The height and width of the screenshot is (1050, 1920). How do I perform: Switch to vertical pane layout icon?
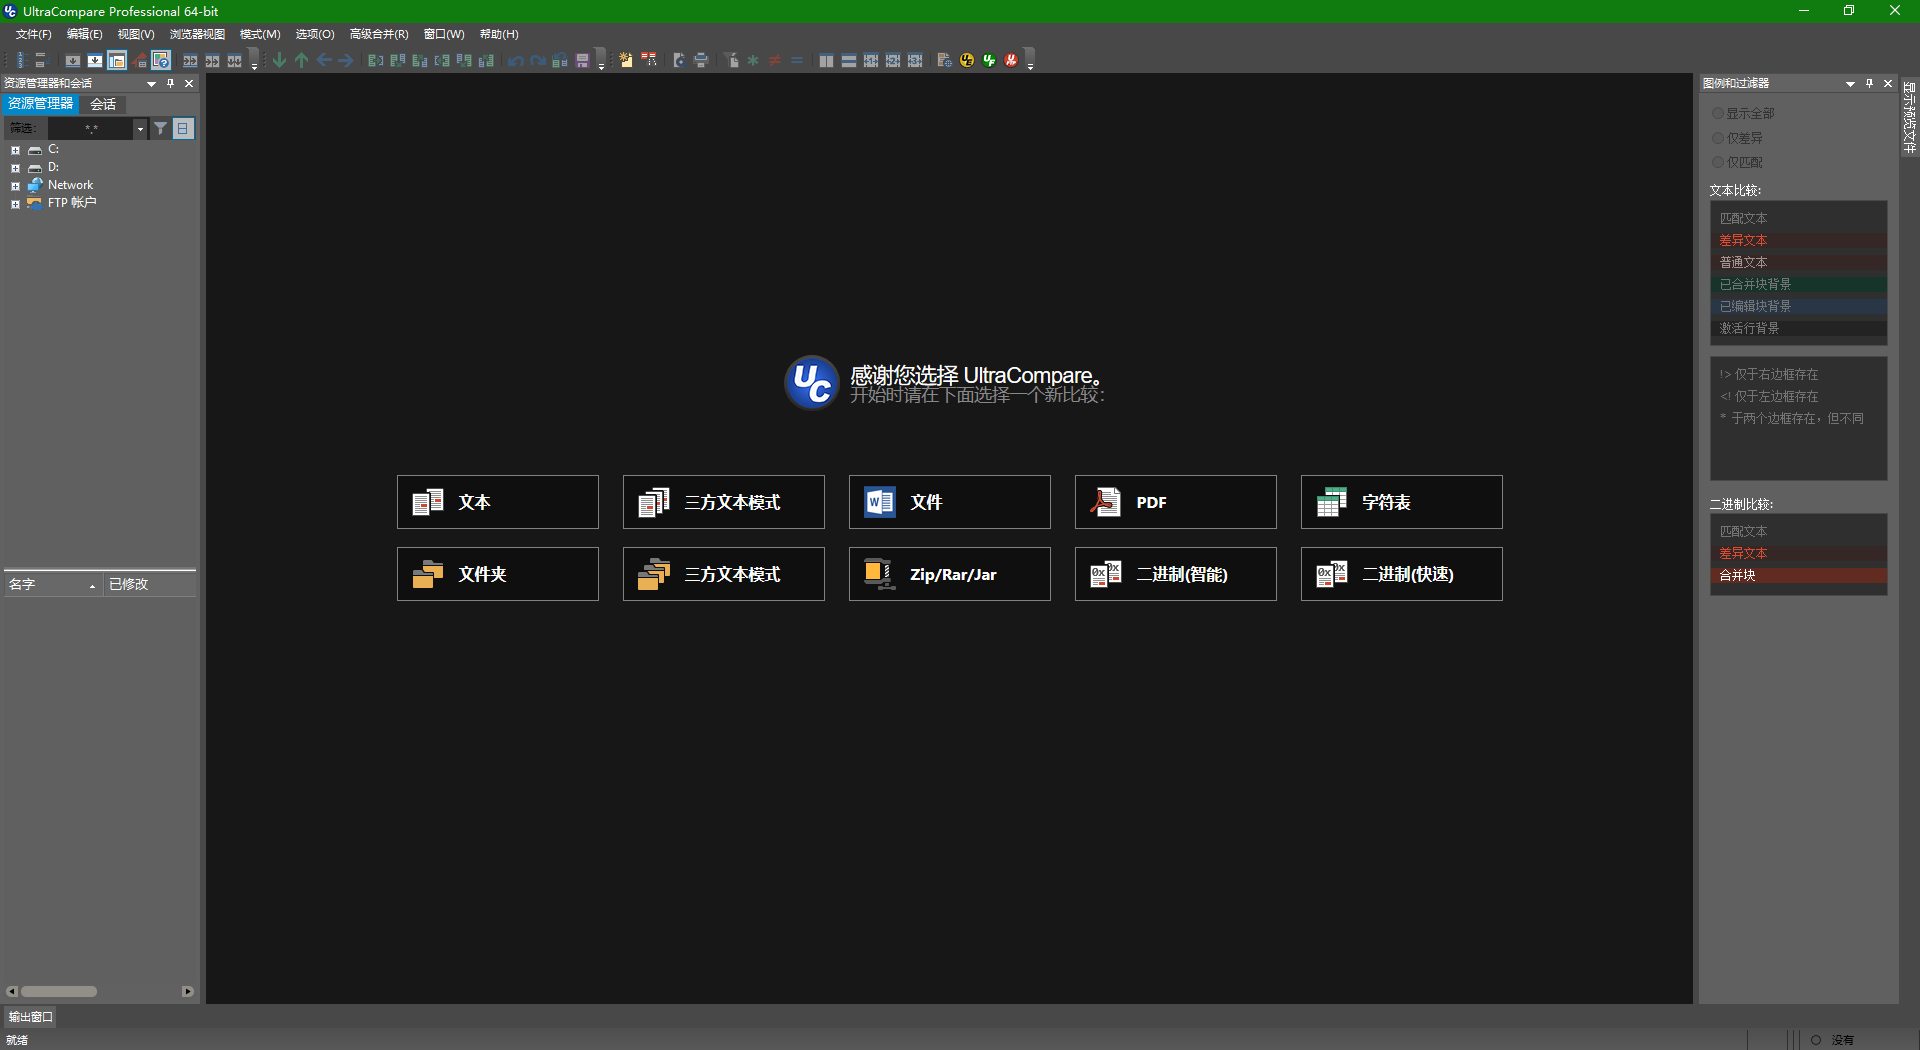826,60
